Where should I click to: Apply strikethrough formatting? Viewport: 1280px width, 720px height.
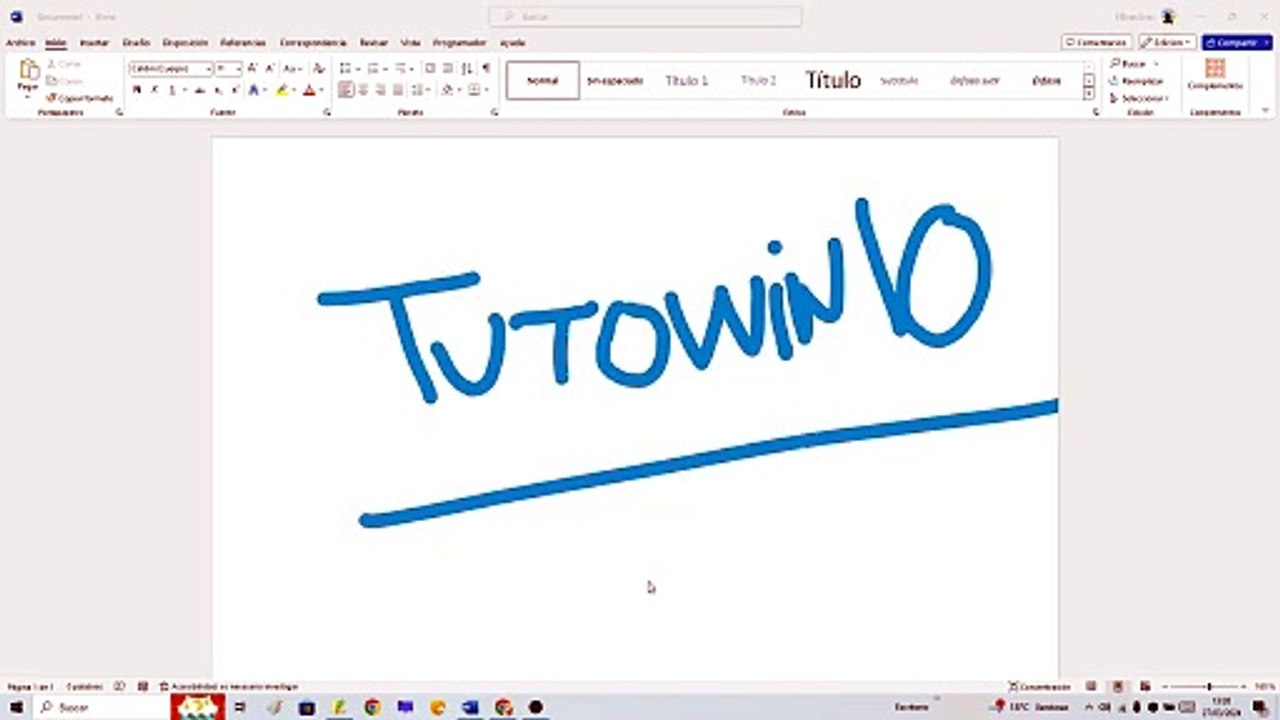[x=199, y=90]
